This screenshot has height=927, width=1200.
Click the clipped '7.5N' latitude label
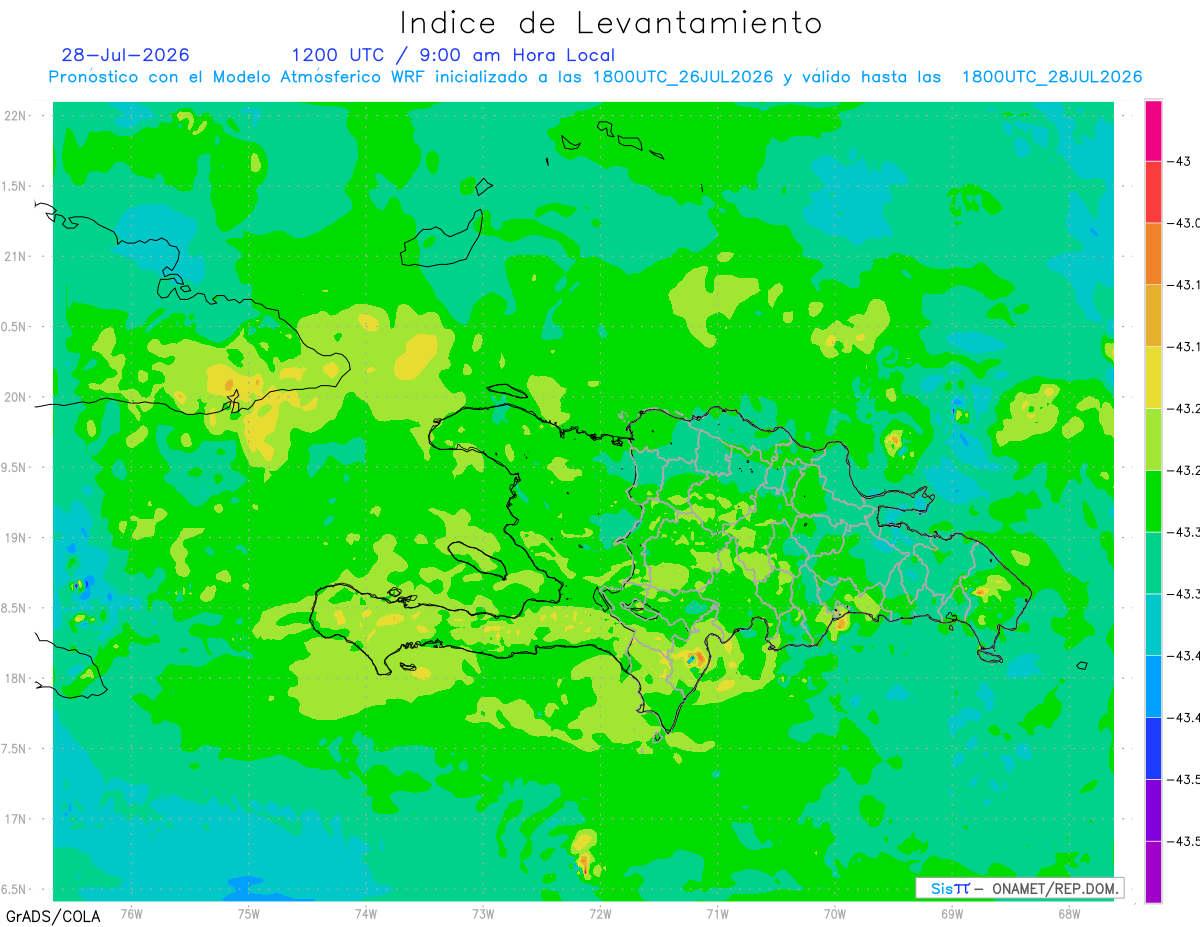[15, 749]
